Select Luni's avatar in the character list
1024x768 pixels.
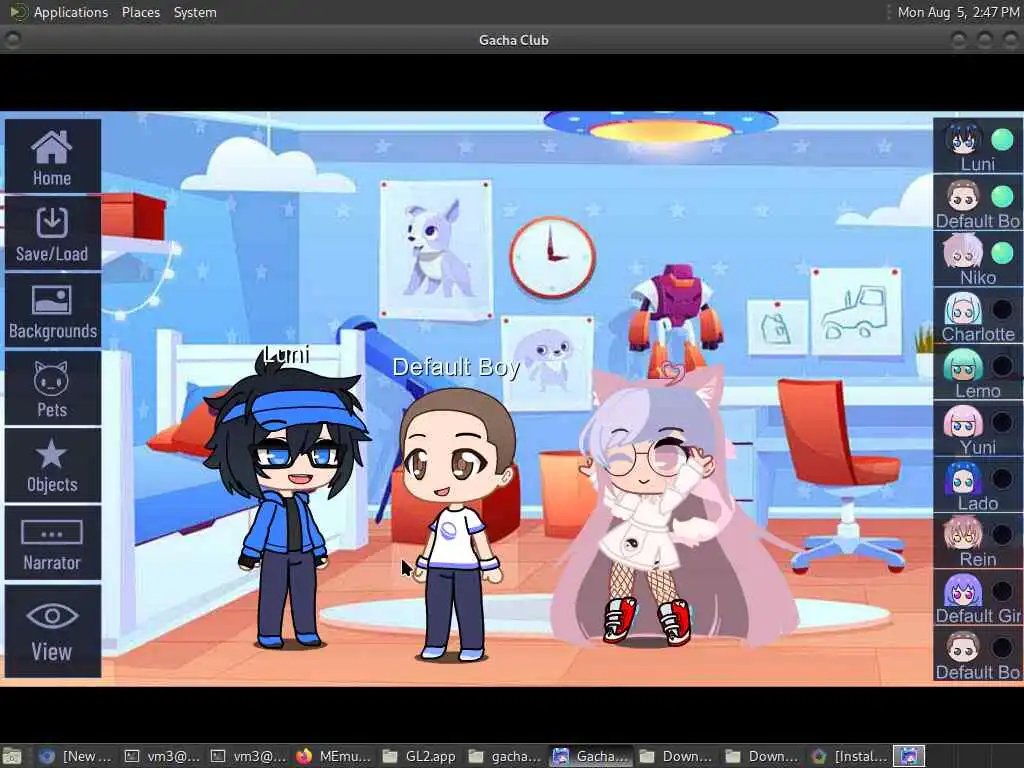click(964, 139)
